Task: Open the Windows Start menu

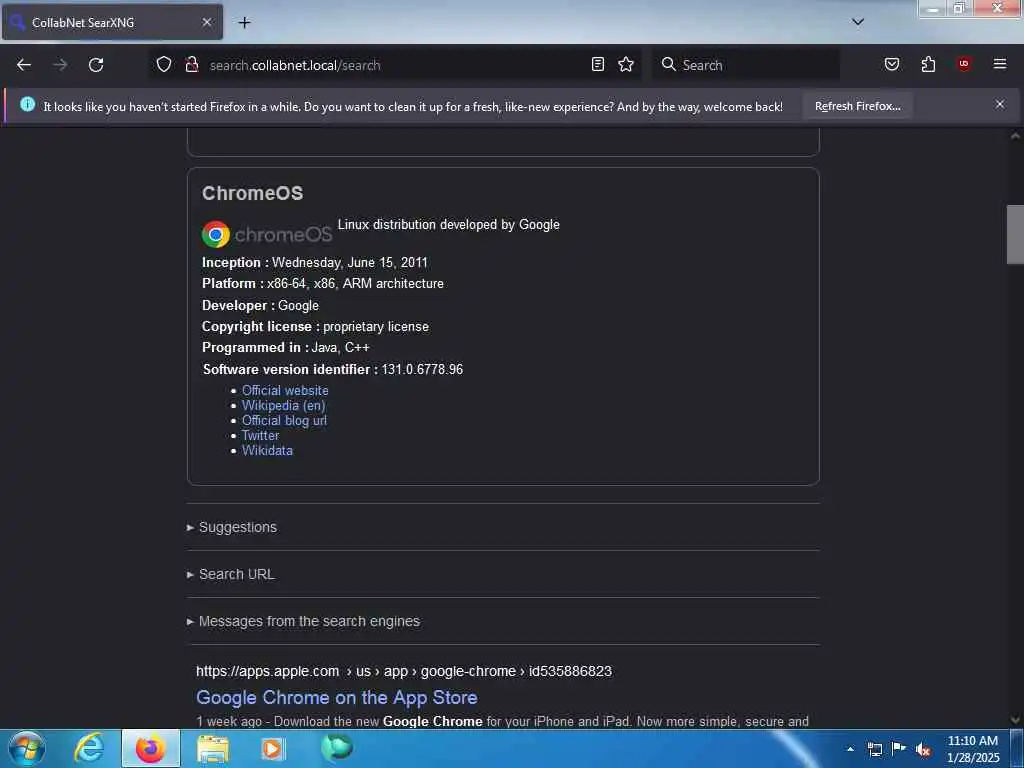Action: pyautogui.click(x=27, y=748)
